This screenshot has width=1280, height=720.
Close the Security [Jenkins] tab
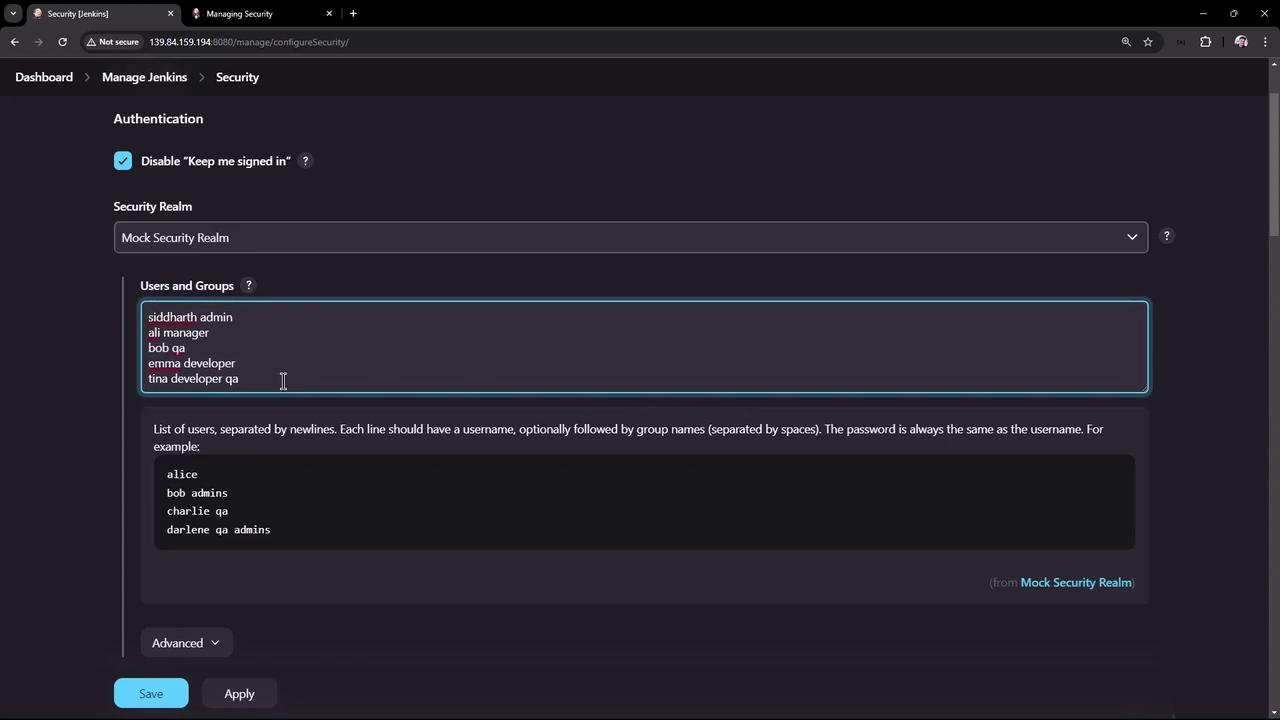pos(170,14)
